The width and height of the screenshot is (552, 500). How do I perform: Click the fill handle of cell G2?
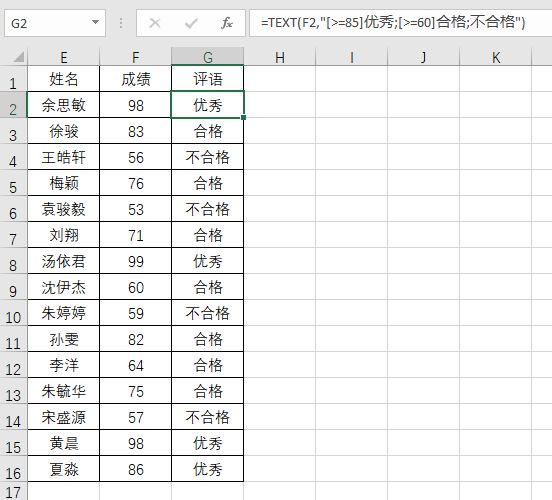coord(243,117)
